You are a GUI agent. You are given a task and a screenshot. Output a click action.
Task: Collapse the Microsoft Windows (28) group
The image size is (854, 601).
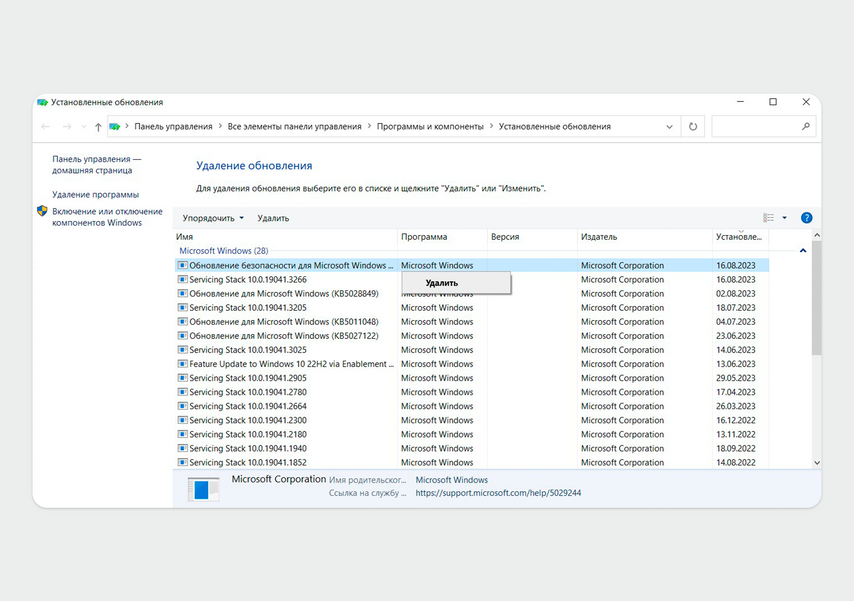803,251
